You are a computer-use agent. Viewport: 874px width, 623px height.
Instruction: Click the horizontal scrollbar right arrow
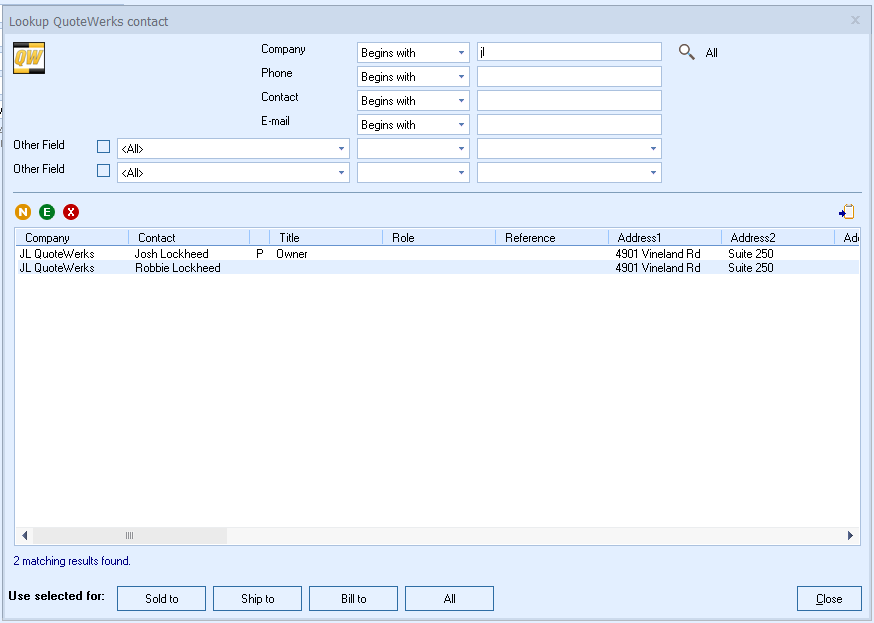click(851, 536)
